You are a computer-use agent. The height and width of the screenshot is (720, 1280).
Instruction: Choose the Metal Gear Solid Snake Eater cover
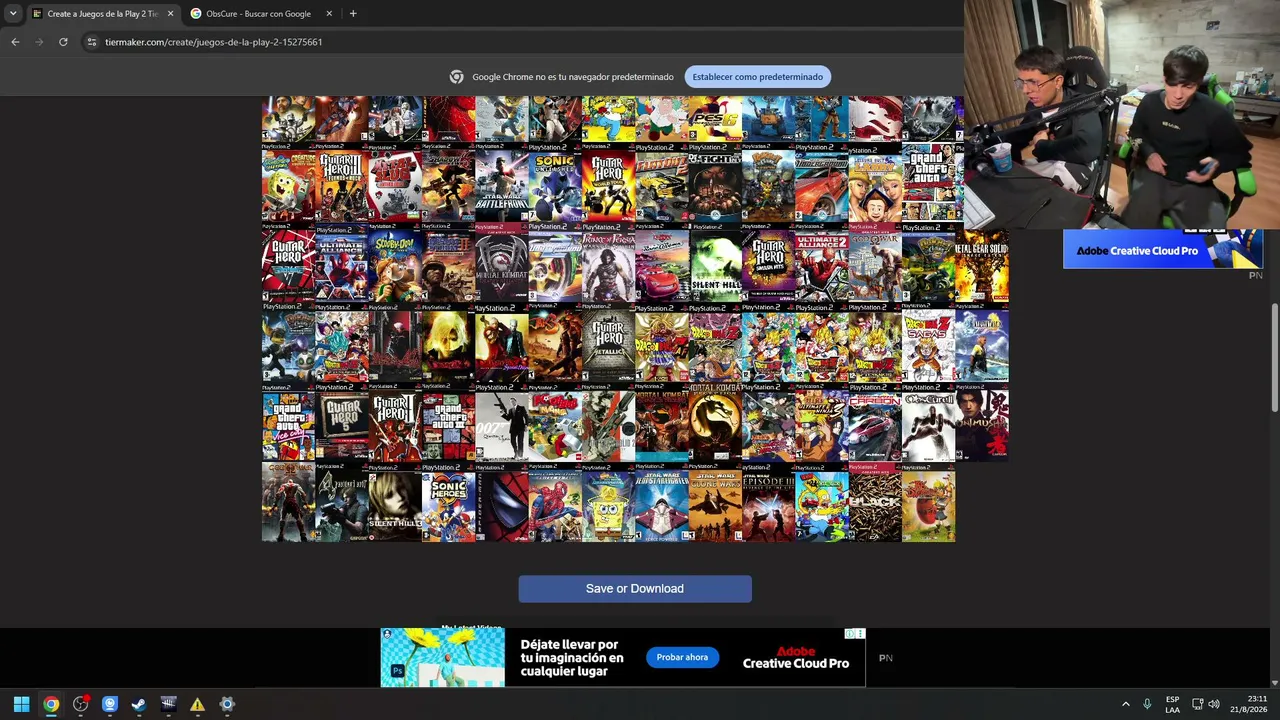pos(982,263)
